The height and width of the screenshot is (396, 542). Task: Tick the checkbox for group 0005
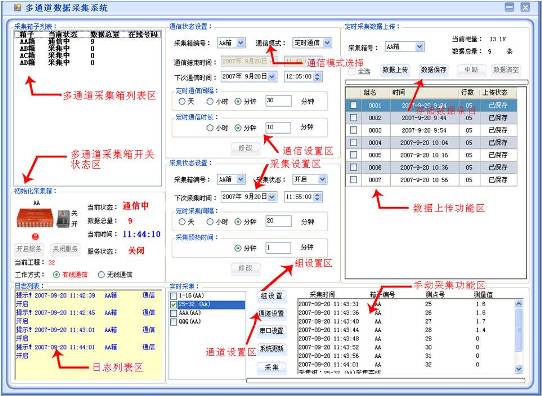pos(353,155)
